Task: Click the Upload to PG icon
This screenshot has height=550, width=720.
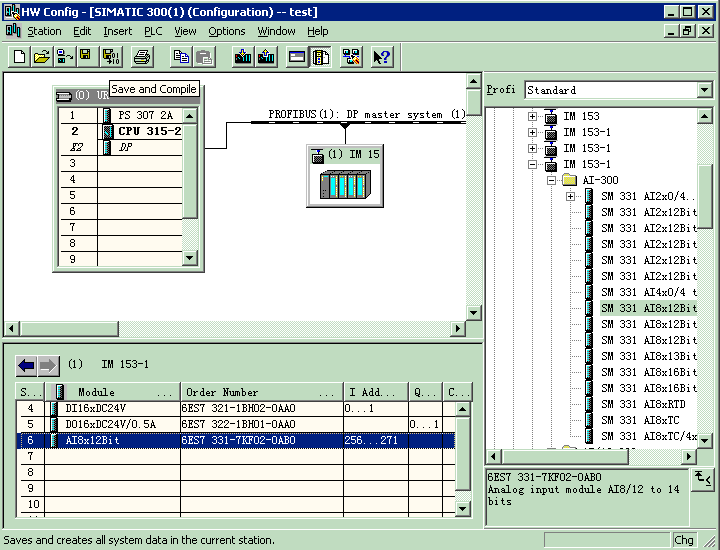Action: [265, 57]
